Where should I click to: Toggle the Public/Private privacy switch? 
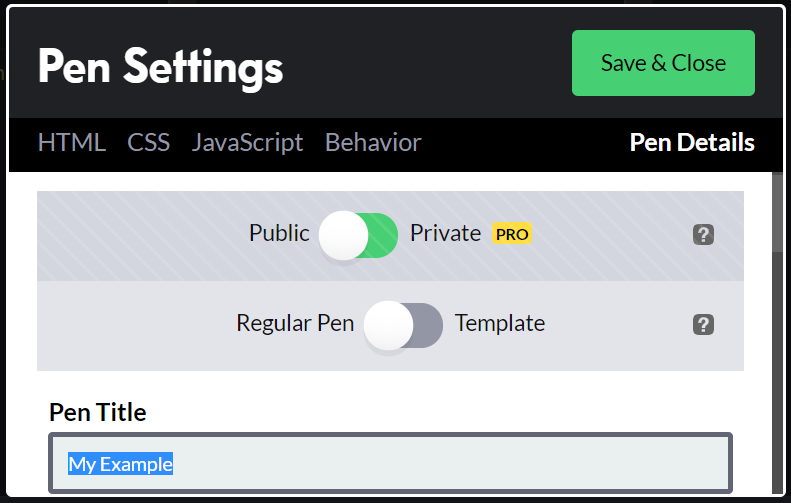point(358,235)
